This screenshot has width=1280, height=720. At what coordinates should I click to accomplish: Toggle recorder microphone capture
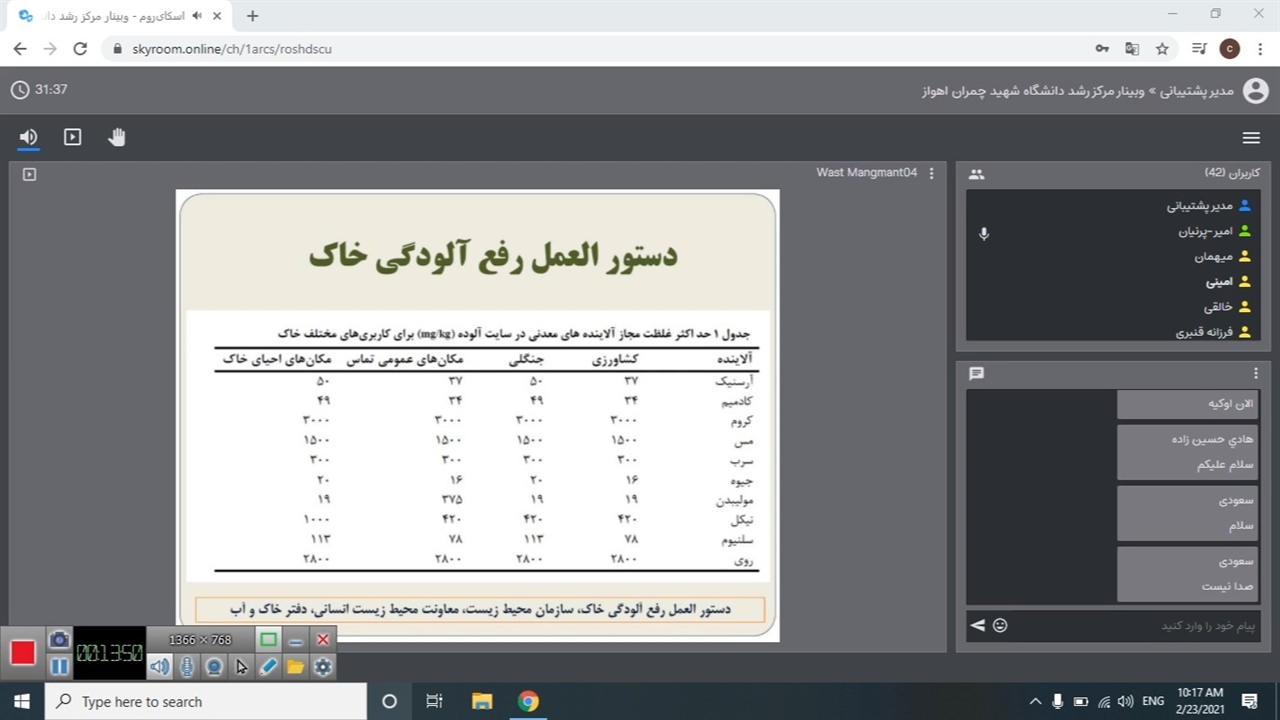(187, 666)
